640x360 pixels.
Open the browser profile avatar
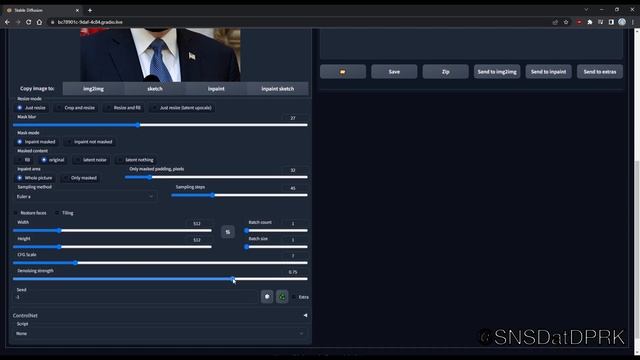tap(622, 22)
